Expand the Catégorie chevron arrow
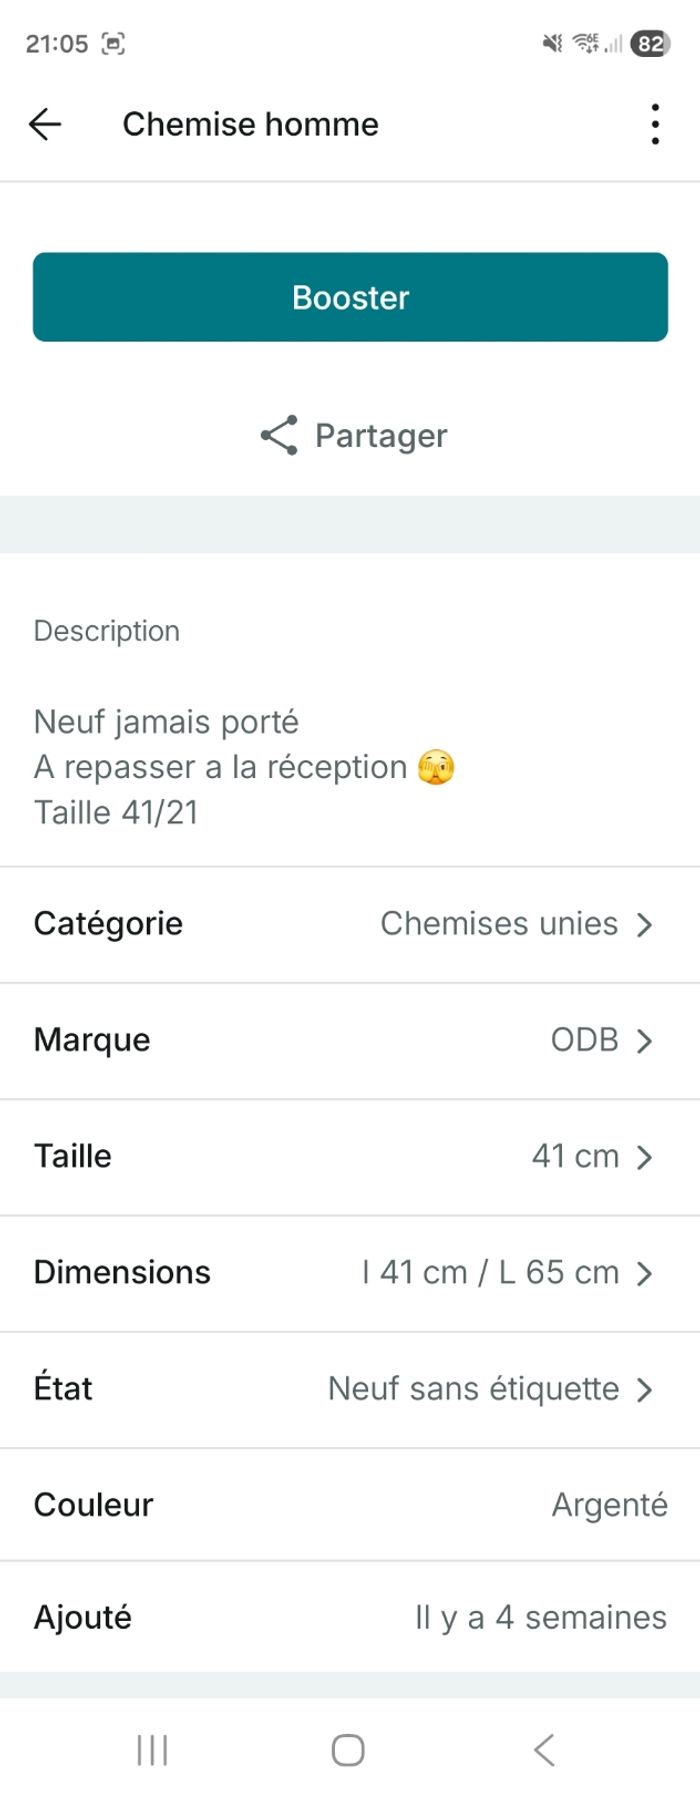The width and height of the screenshot is (700, 1795). (x=645, y=924)
